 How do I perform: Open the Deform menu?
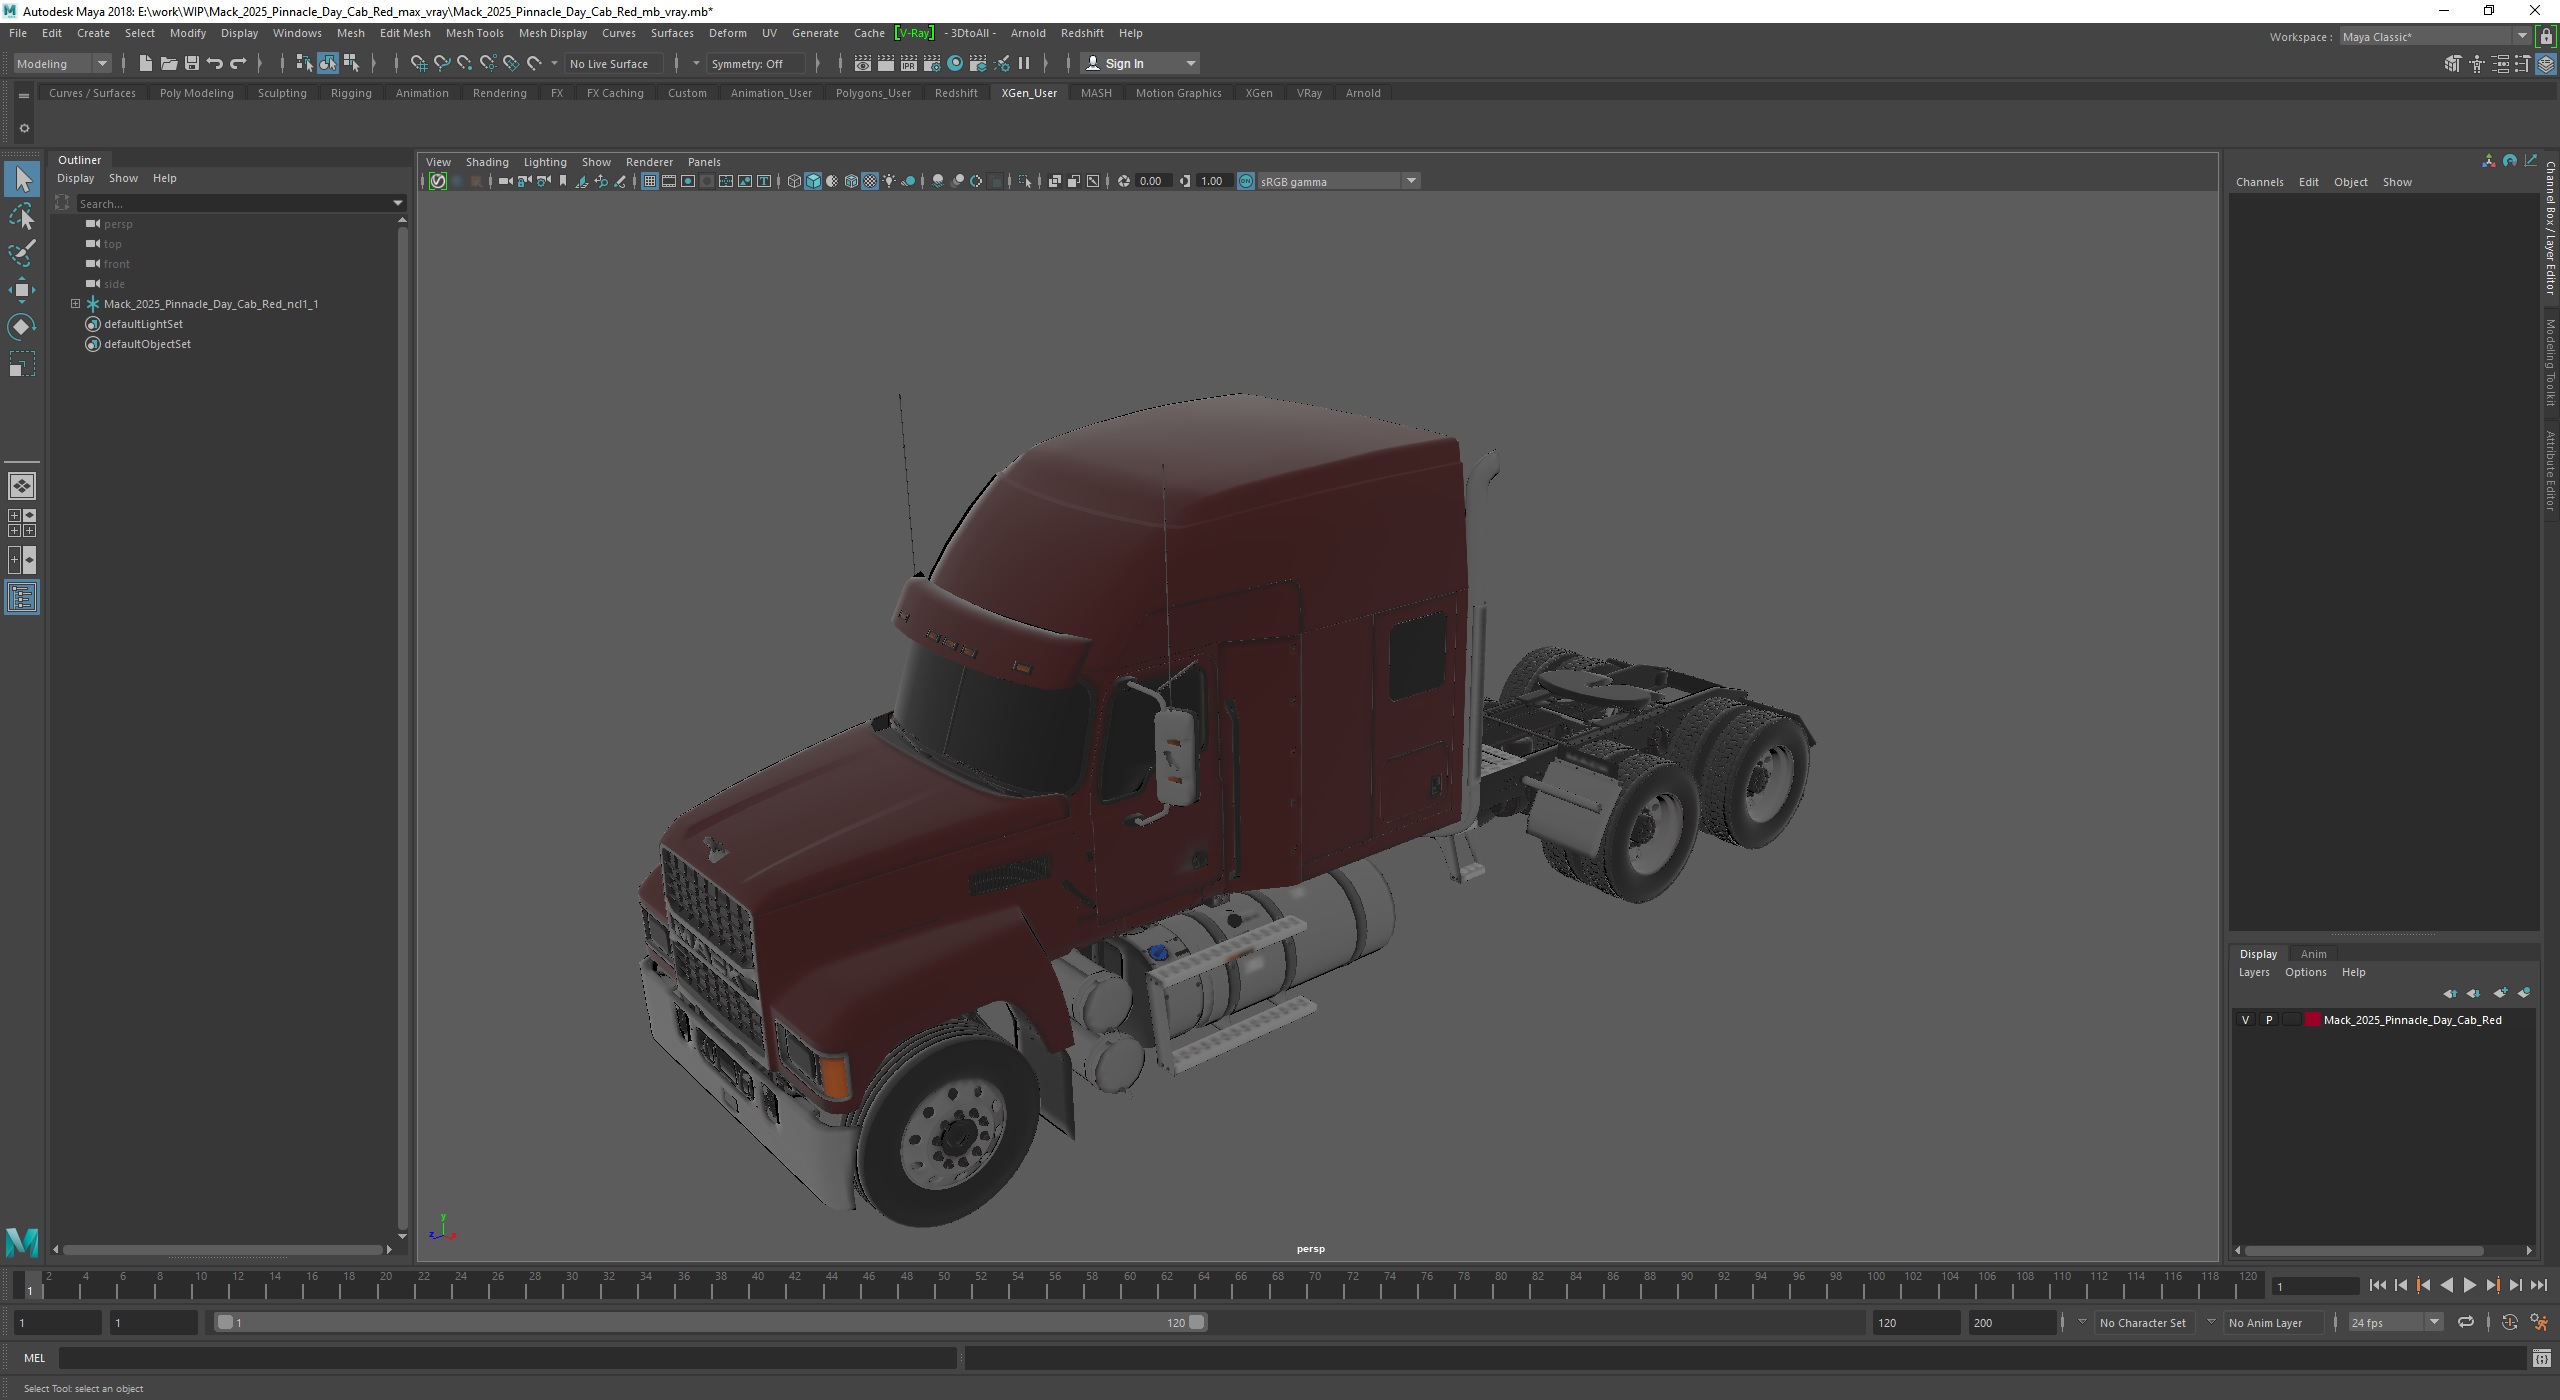(727, 33)
